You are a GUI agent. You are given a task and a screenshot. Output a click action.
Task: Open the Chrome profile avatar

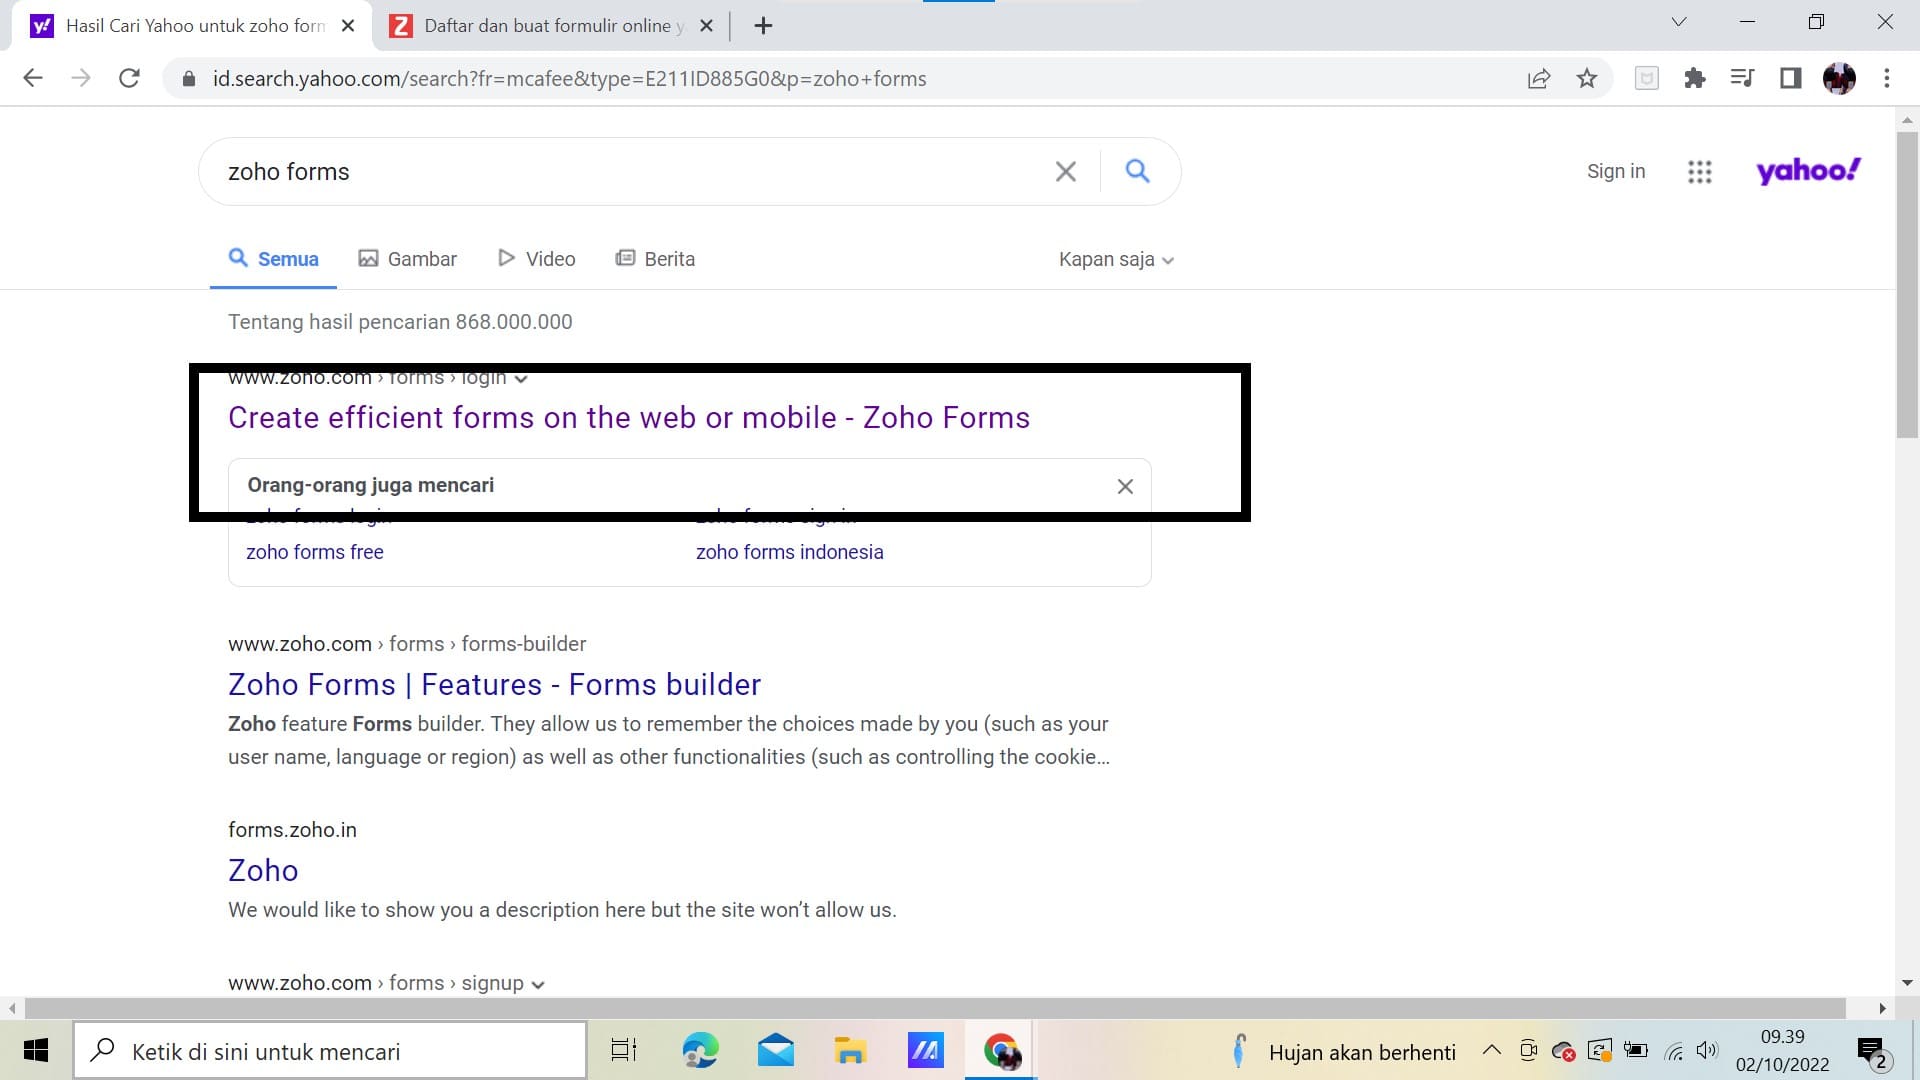pos(1839,78)
